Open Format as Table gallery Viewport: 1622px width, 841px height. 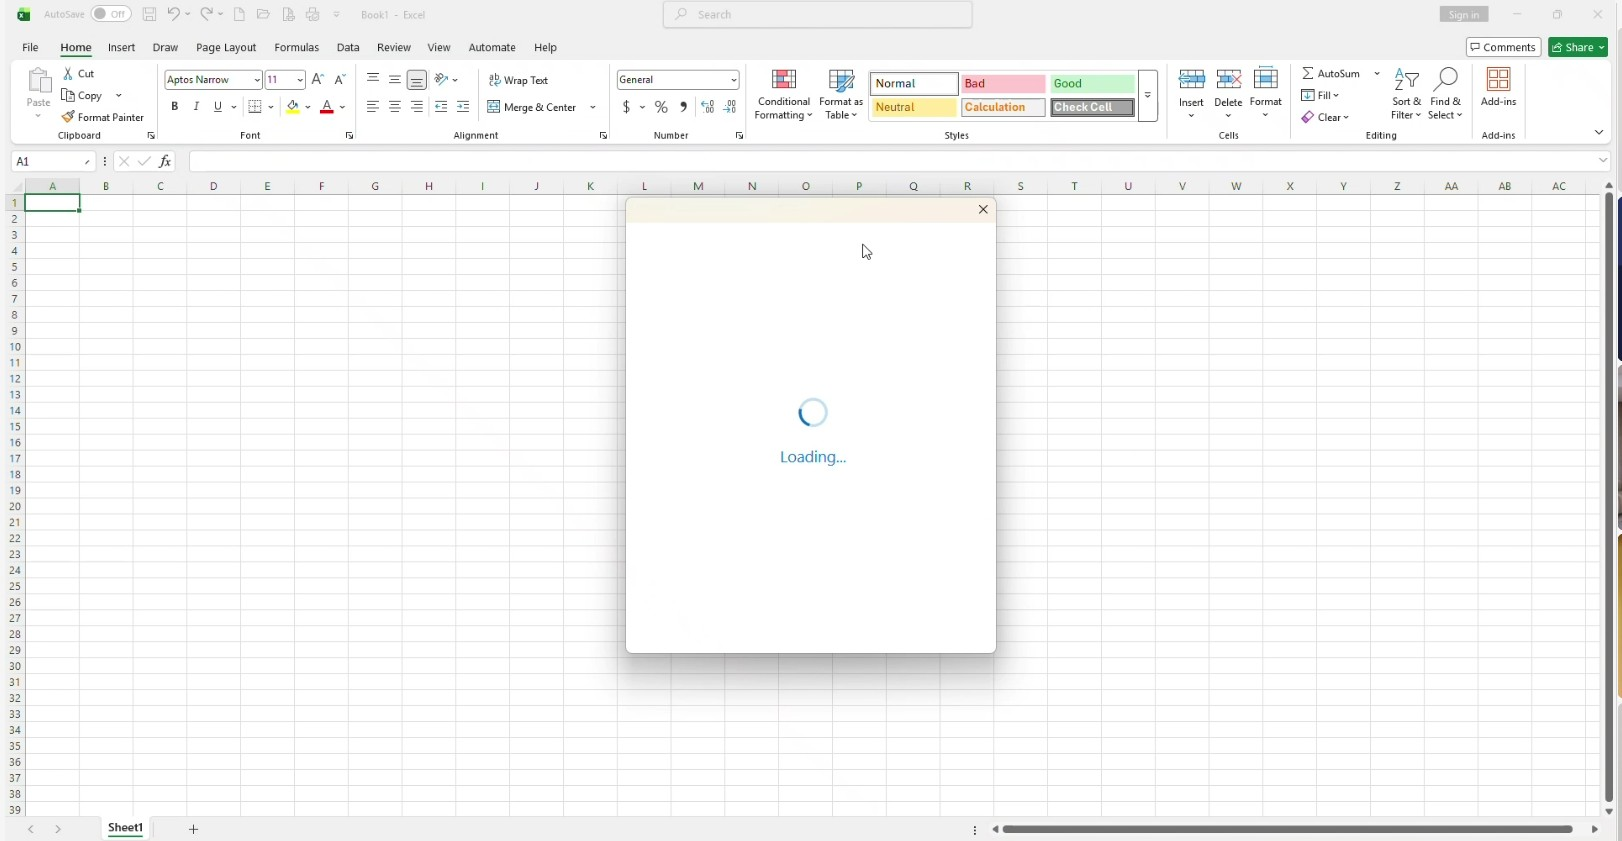point(841,94)
